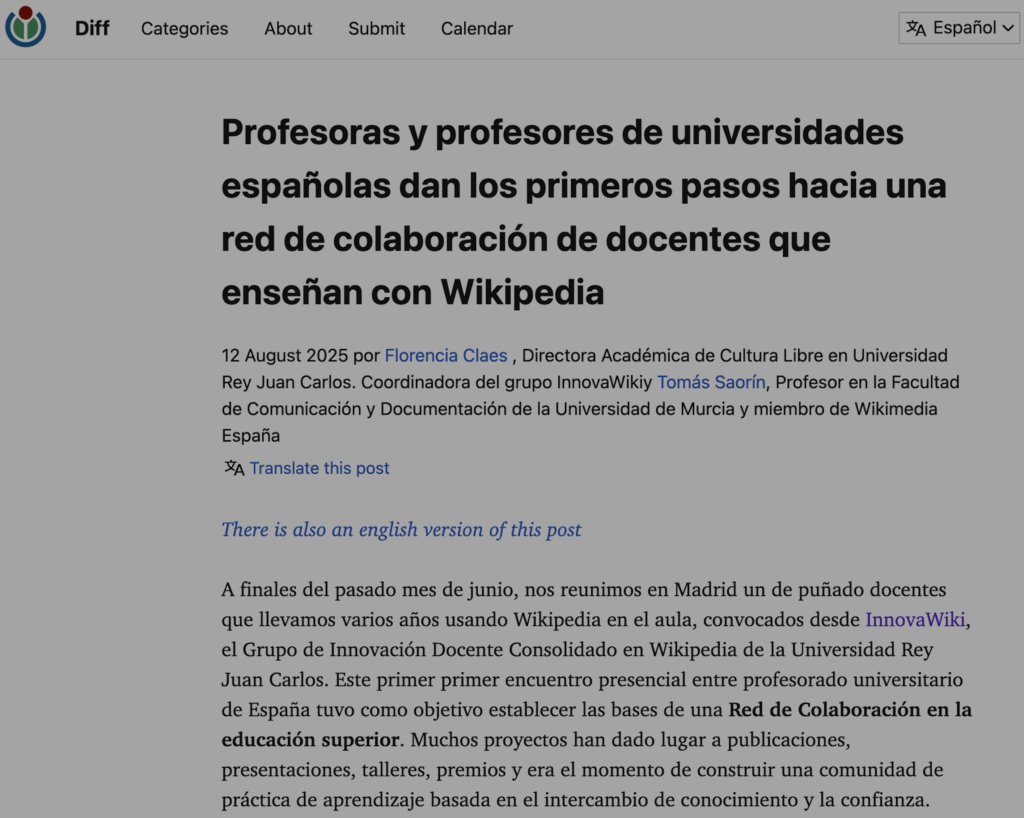Click the article headline text
This screenshot has height=818, width=1024.
pos(584,212)
